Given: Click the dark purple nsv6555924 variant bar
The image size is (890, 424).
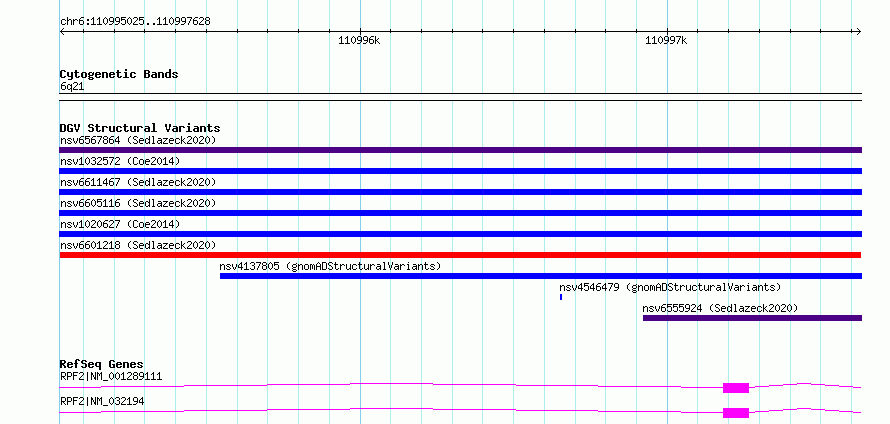Looking at the screenshot, I should pos(752,318).
